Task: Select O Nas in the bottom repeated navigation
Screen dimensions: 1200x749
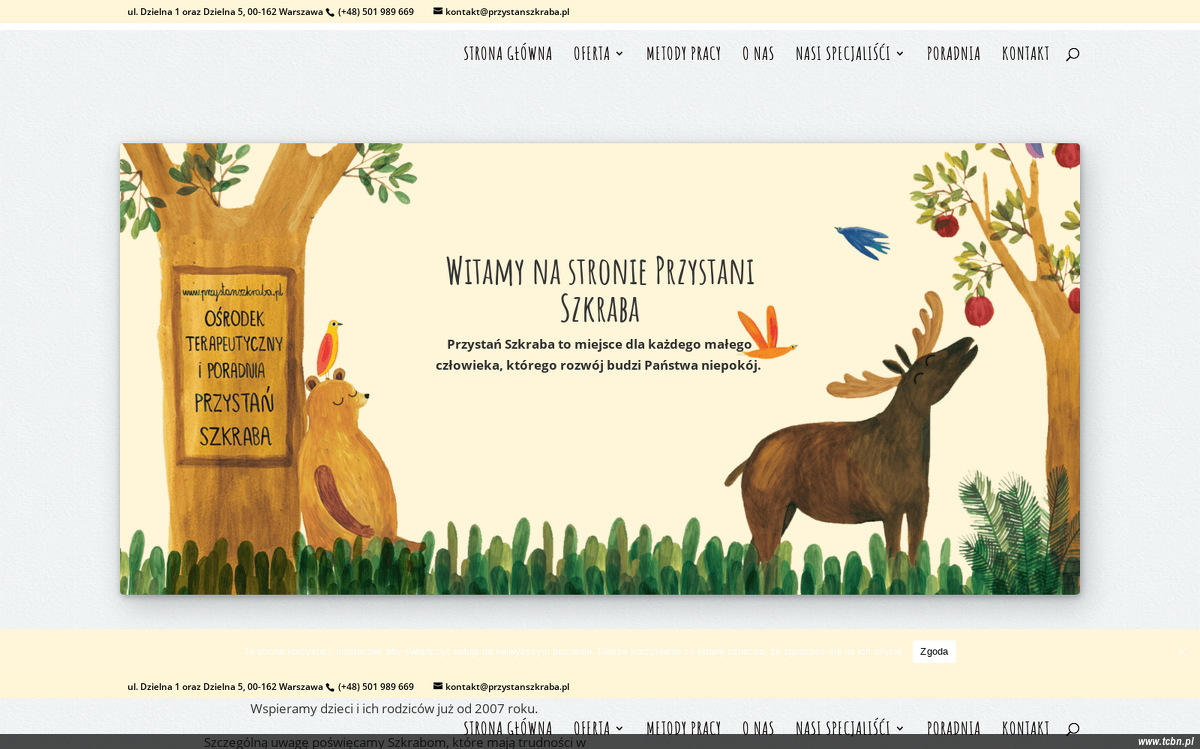Action: (758, 728)
